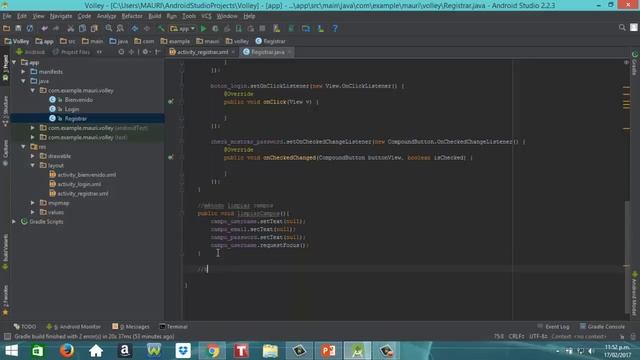Viewport: 640px width, 360px height.
Task: Click the Replace toolbar icon
Action: 120,29
